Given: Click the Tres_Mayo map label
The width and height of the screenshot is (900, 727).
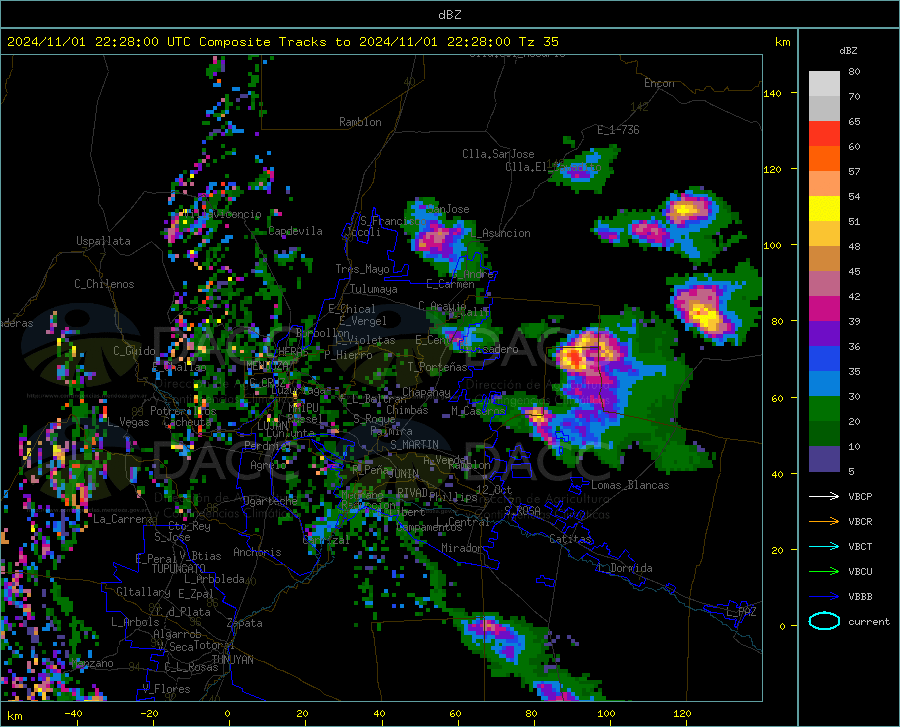Looking at the screenshot, I should pos(362,269).
